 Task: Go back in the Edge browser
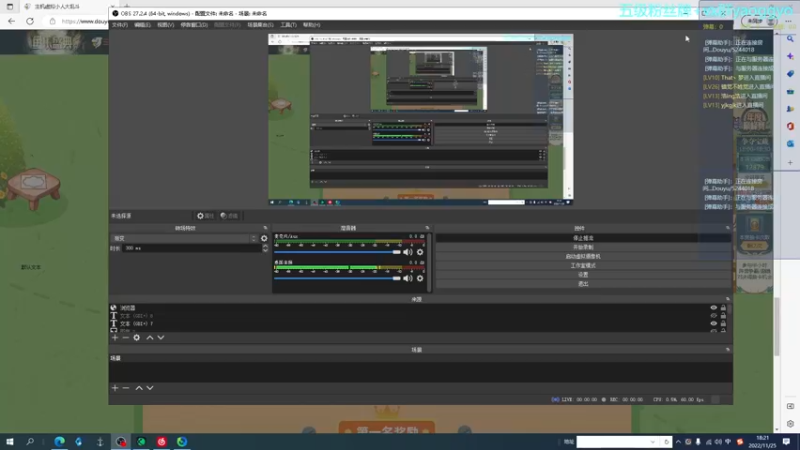11,21
